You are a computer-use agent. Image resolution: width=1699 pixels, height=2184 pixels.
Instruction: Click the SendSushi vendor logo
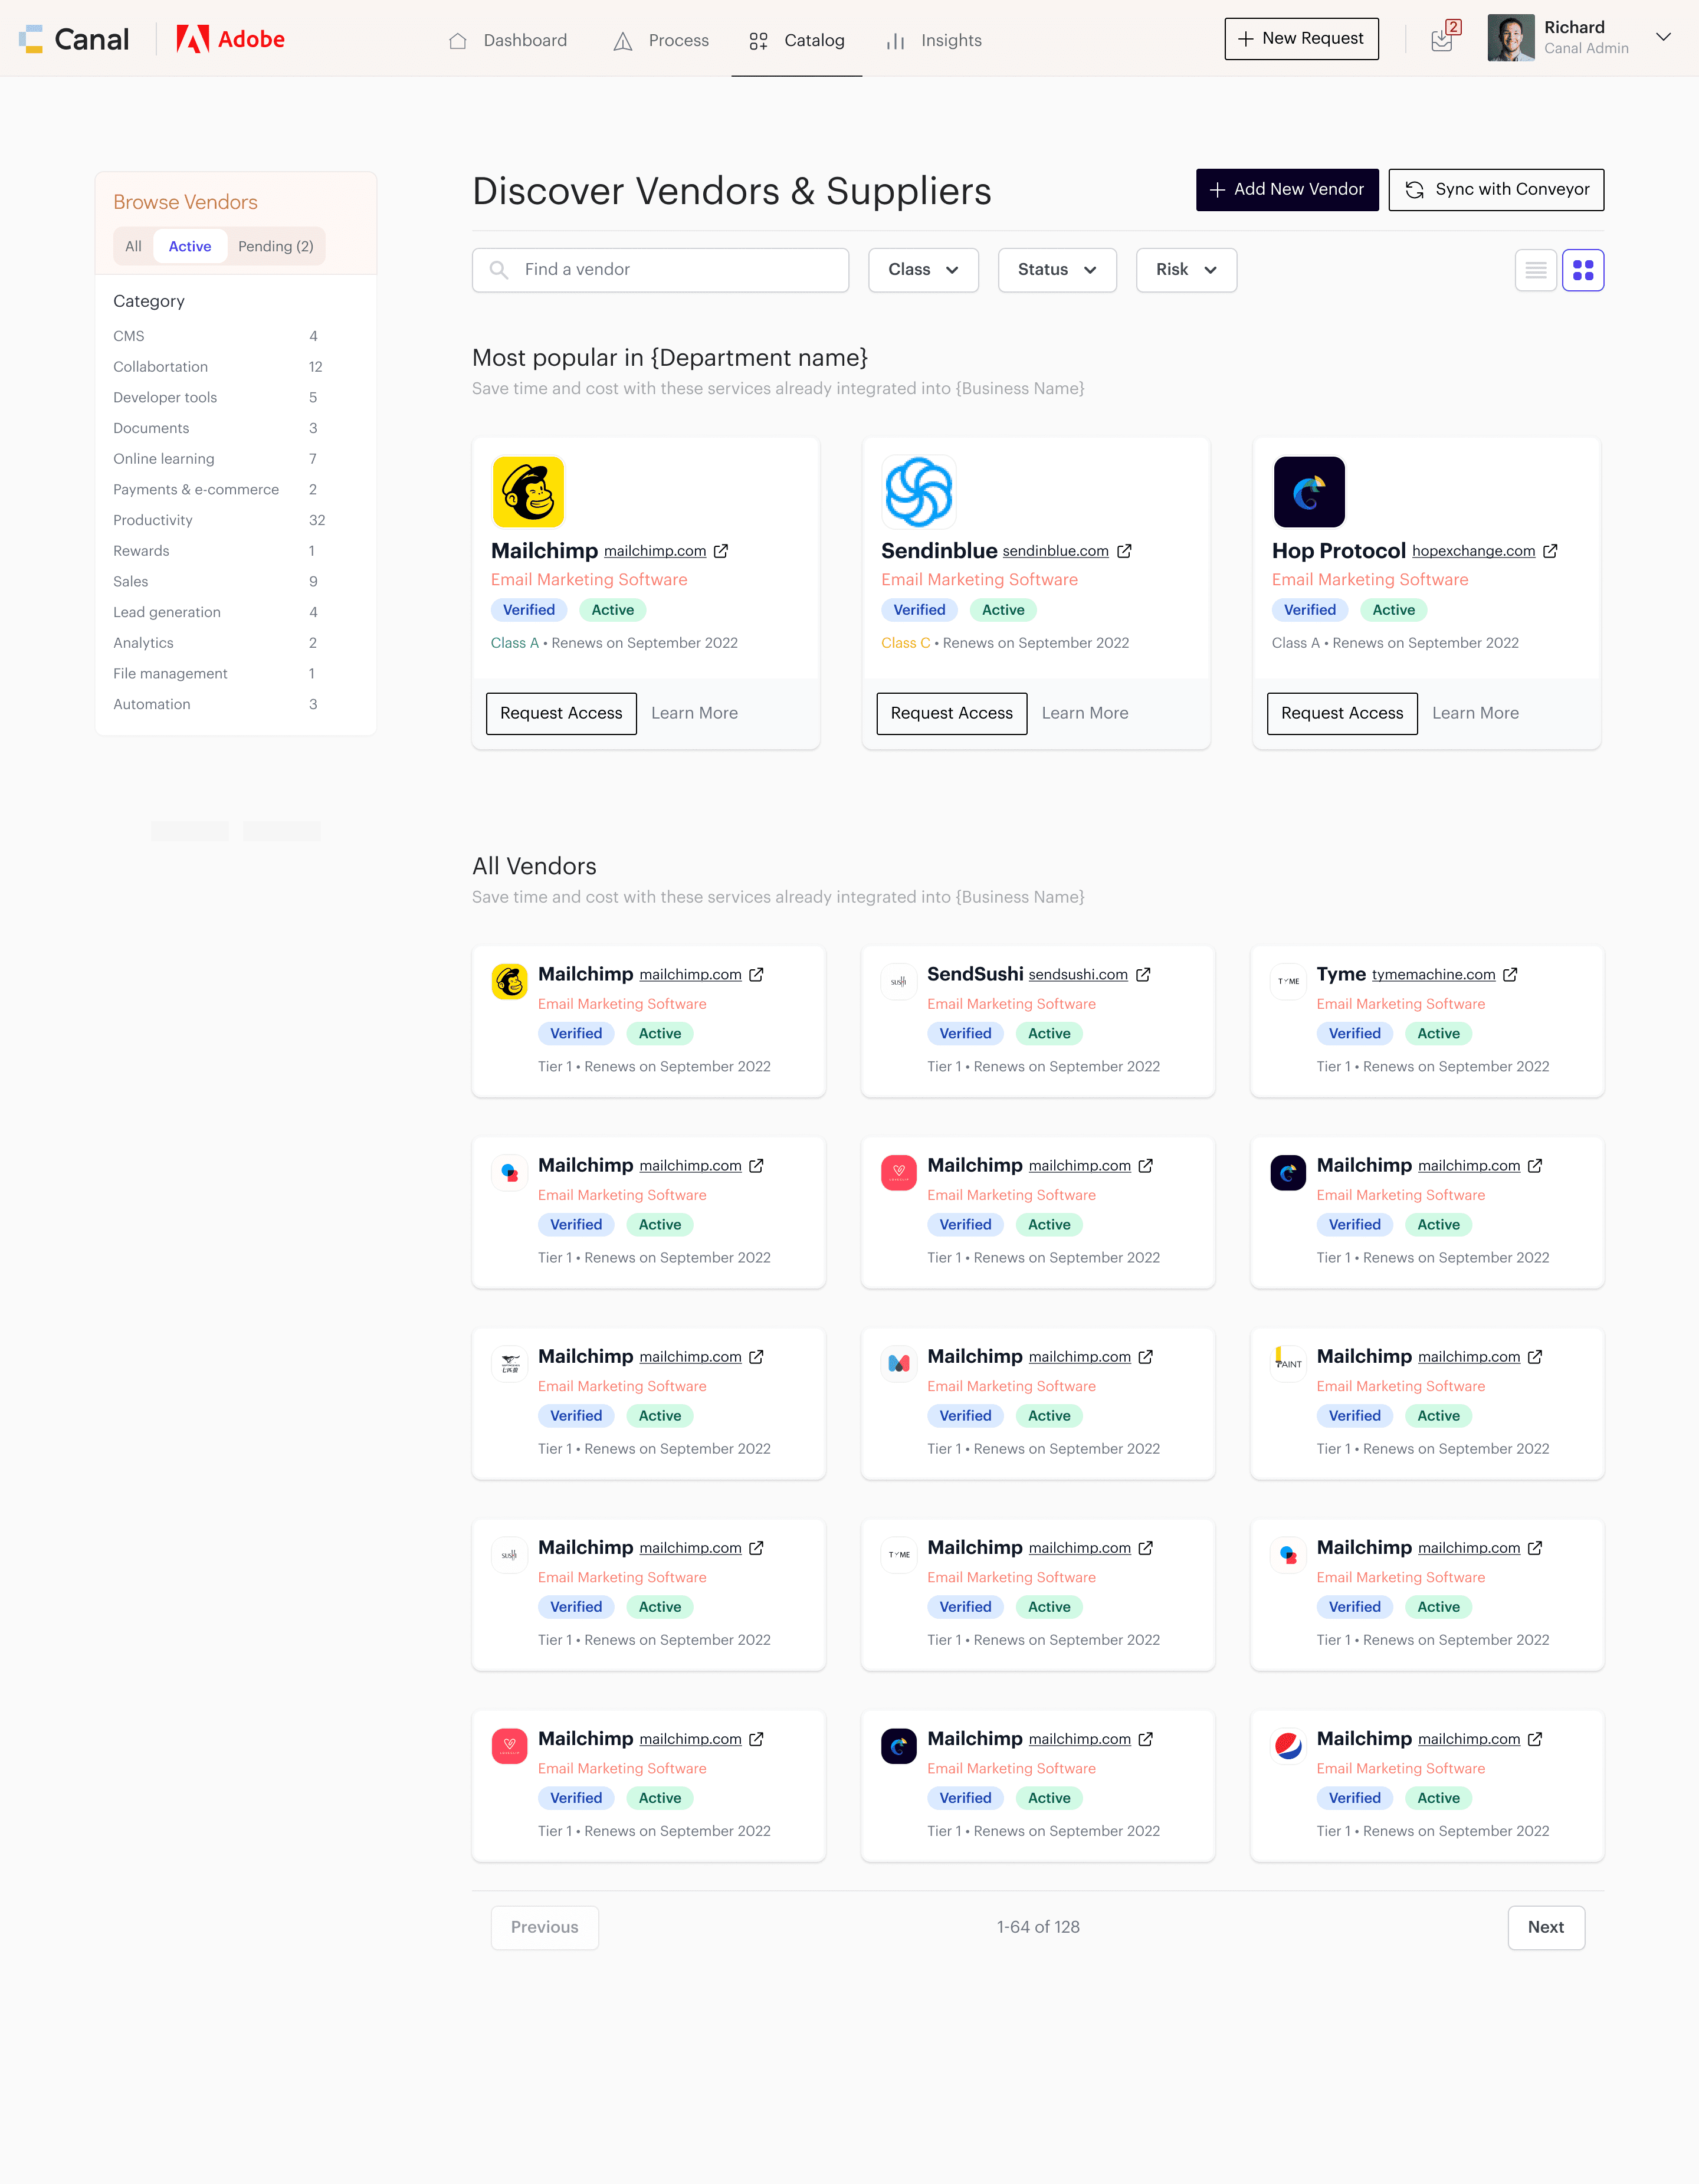[x=898, y=981]
